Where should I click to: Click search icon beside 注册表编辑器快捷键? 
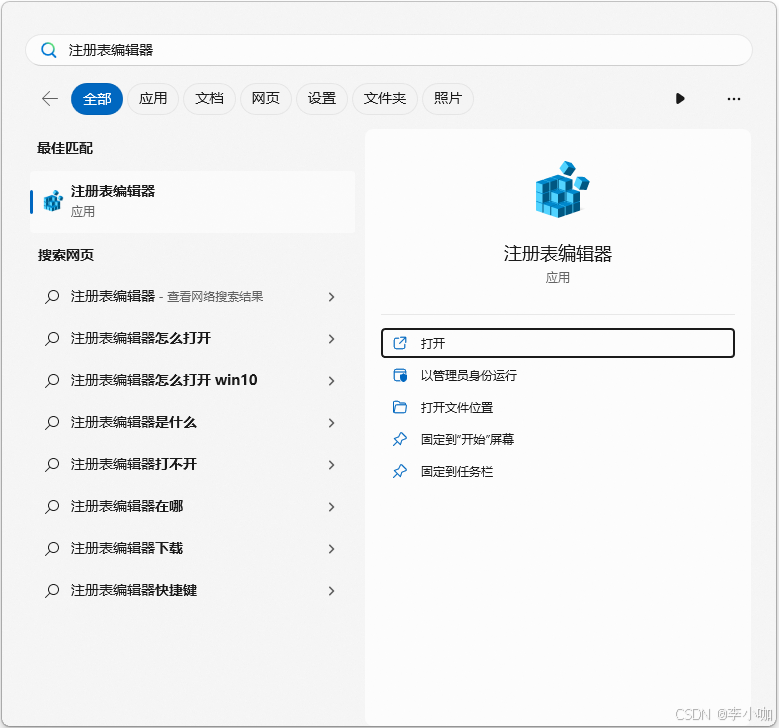point(52,591)
